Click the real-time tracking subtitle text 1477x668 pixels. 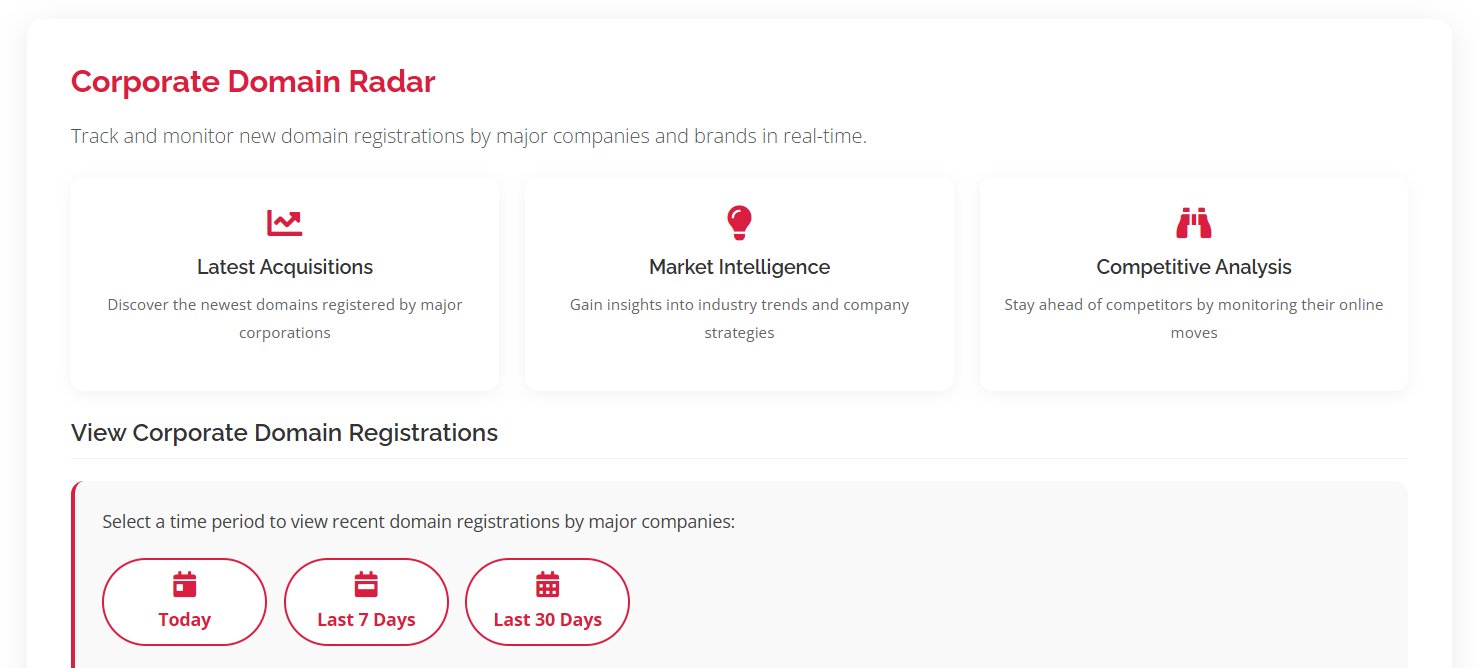click(469, 136)
